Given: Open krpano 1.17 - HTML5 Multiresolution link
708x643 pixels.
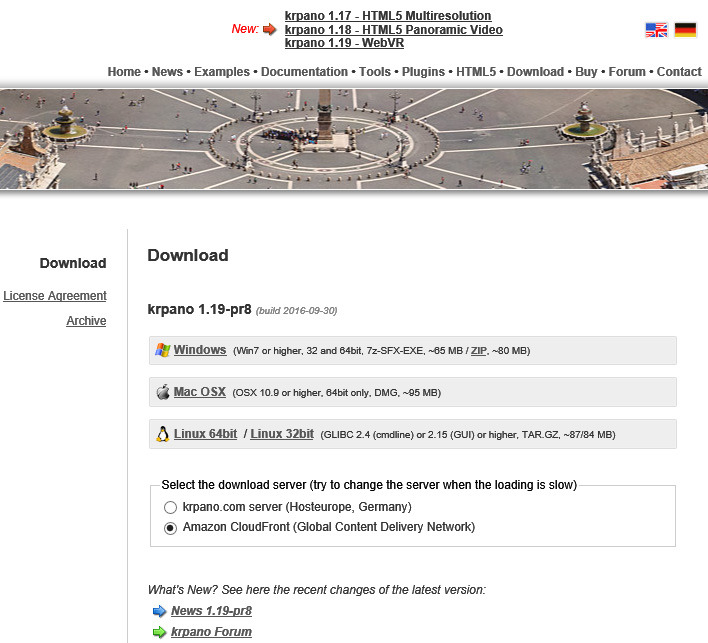Looking at the screenshot, I should click(388, 16).
